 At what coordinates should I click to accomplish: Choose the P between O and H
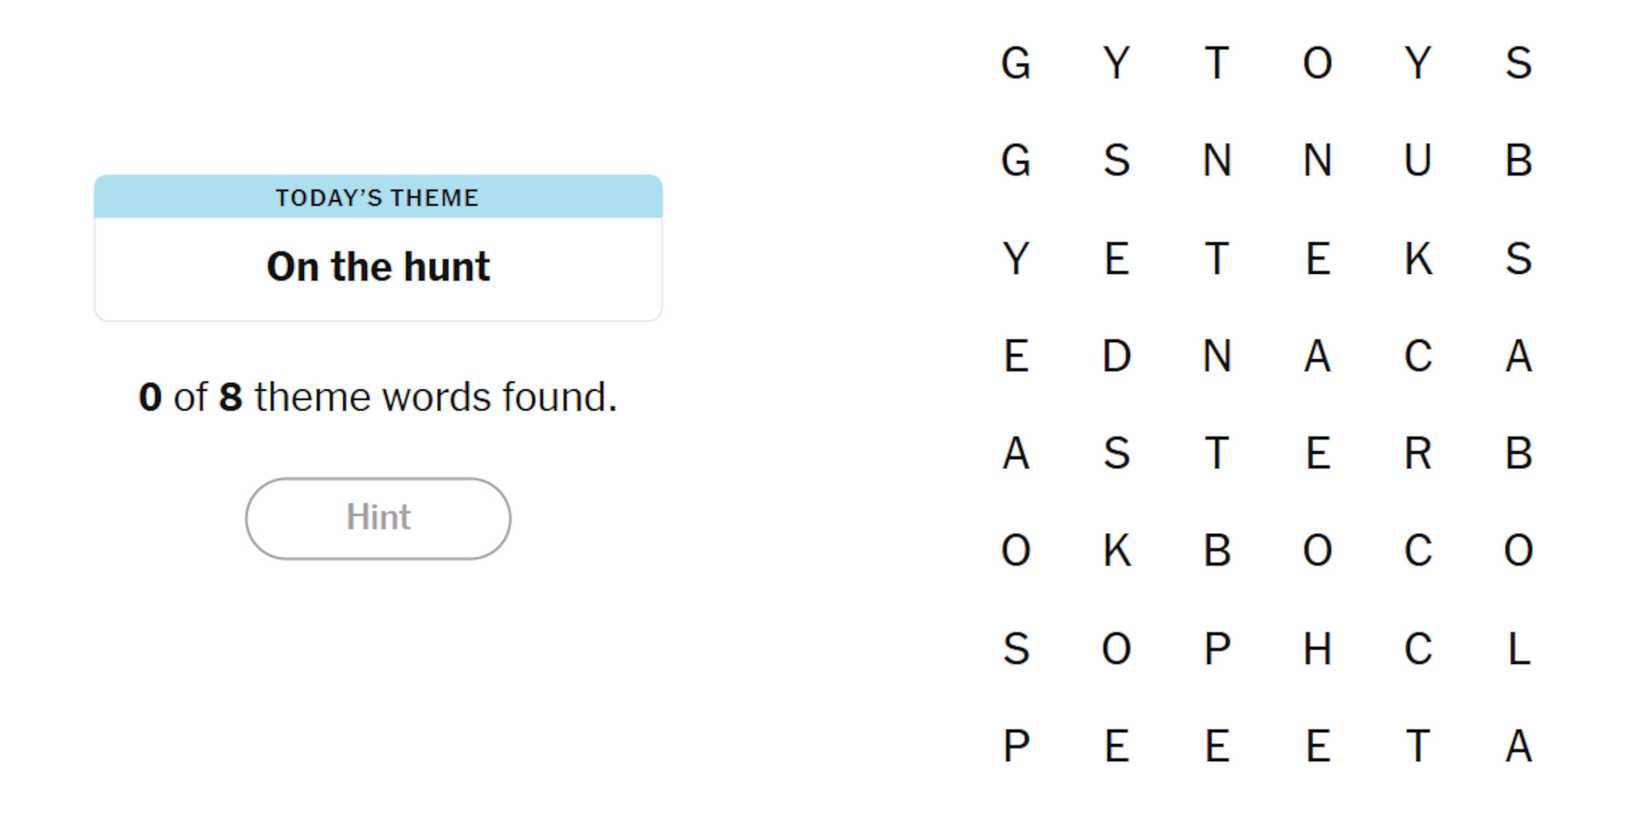(x=1216, y=649)
